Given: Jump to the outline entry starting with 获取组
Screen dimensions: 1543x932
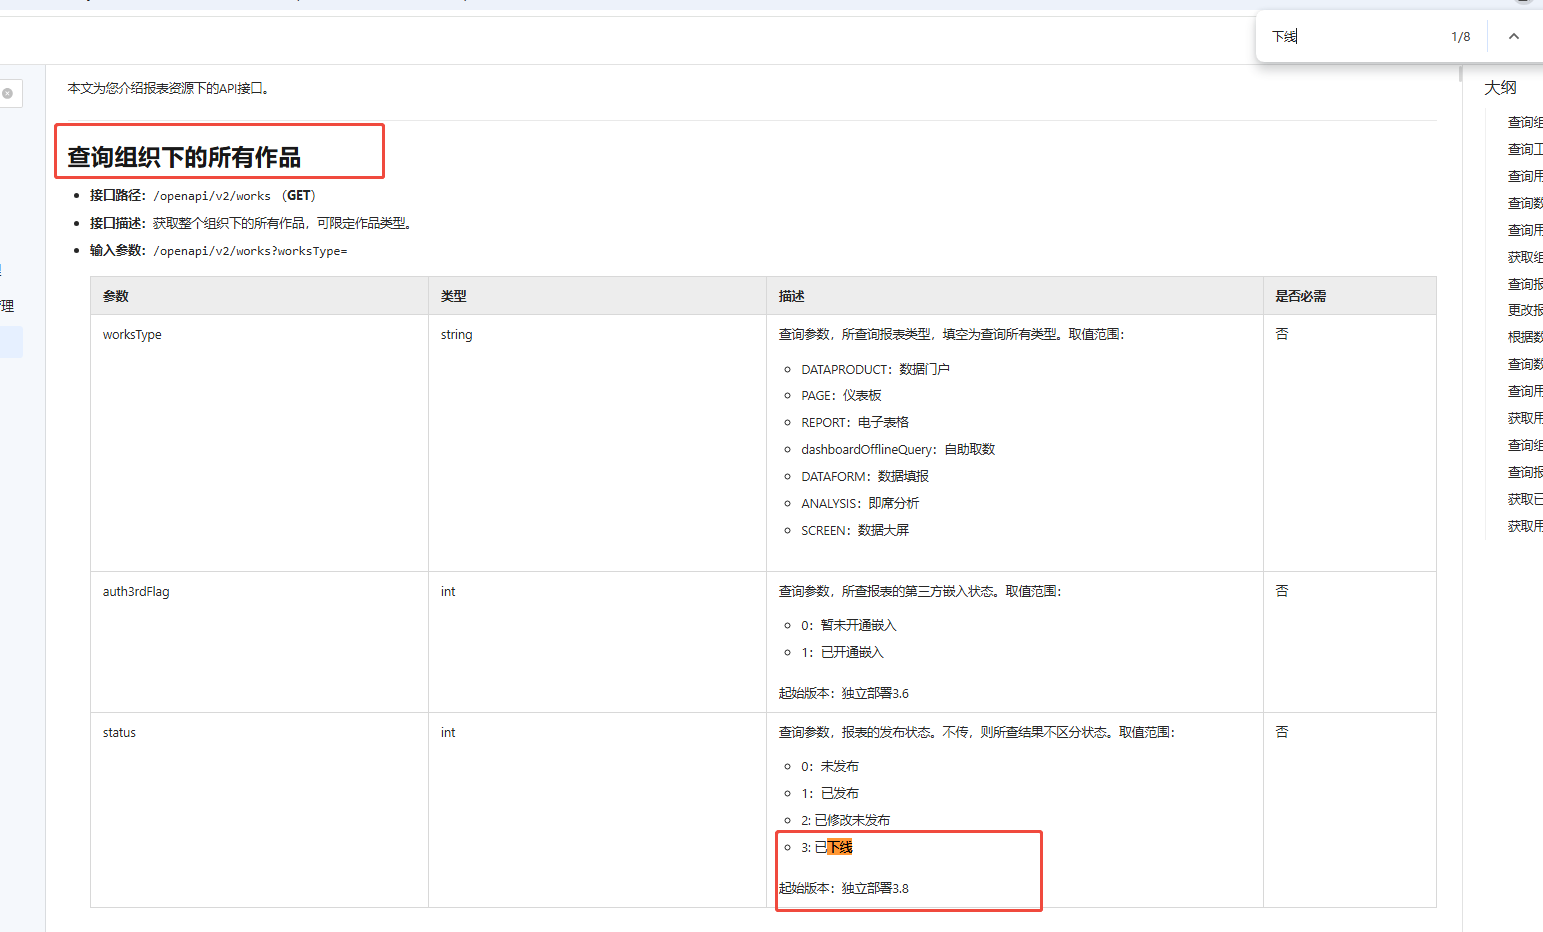Looking at the screenshot, I should click(x=1524, y=257).
